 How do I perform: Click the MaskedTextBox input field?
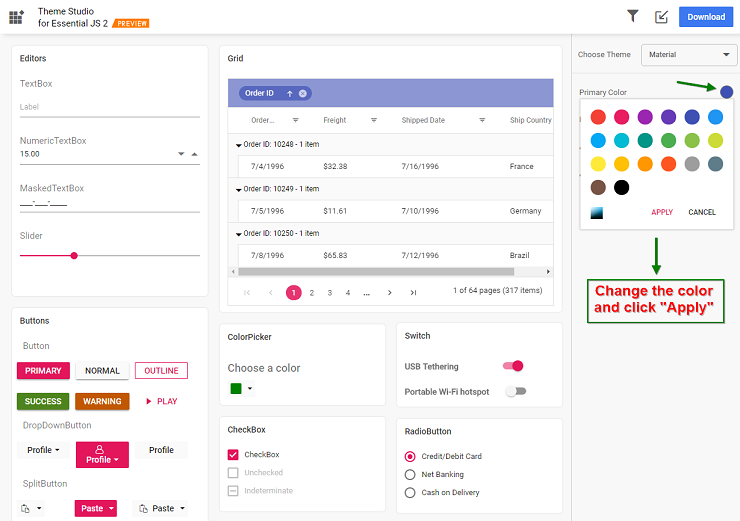110,204
